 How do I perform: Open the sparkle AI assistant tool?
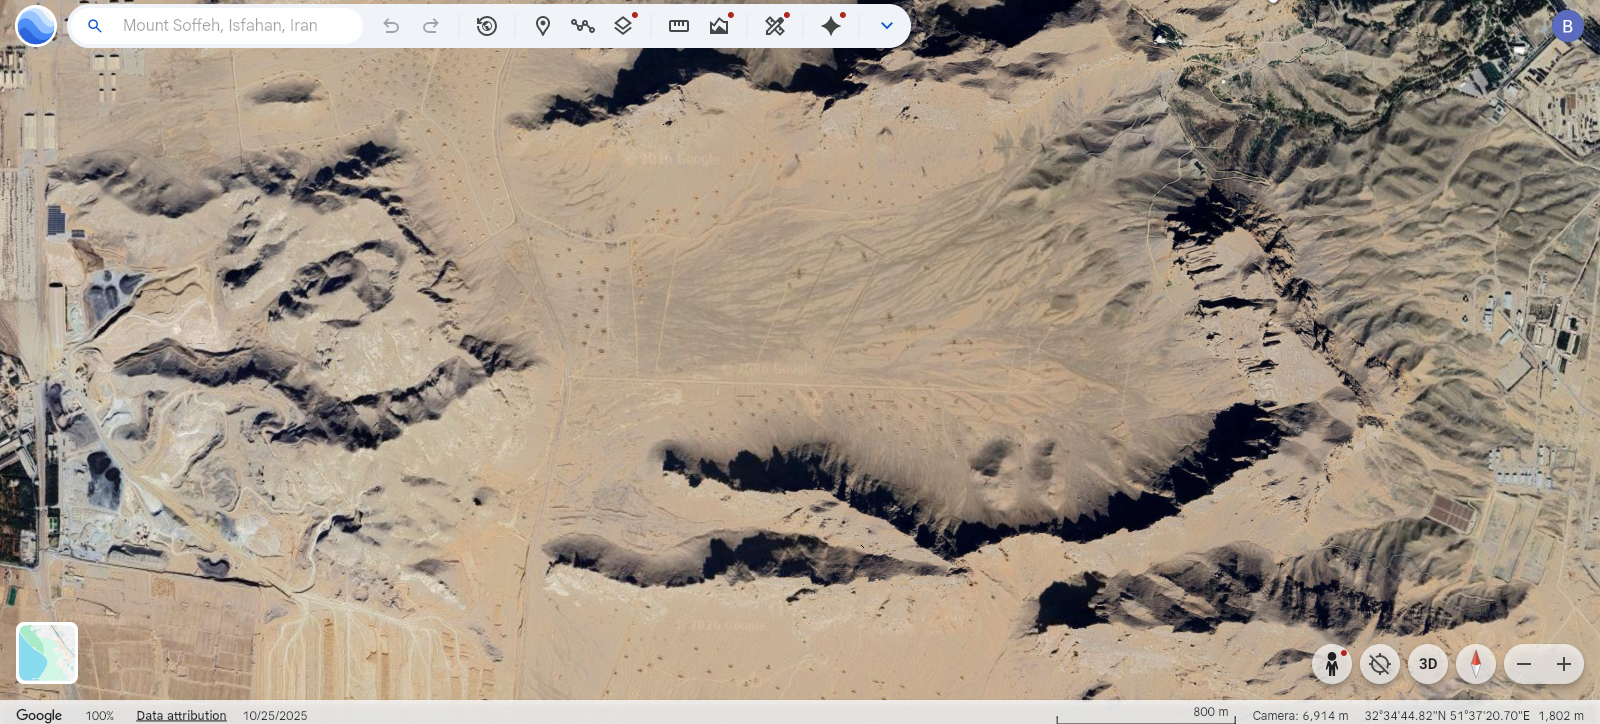pos(831,26)
